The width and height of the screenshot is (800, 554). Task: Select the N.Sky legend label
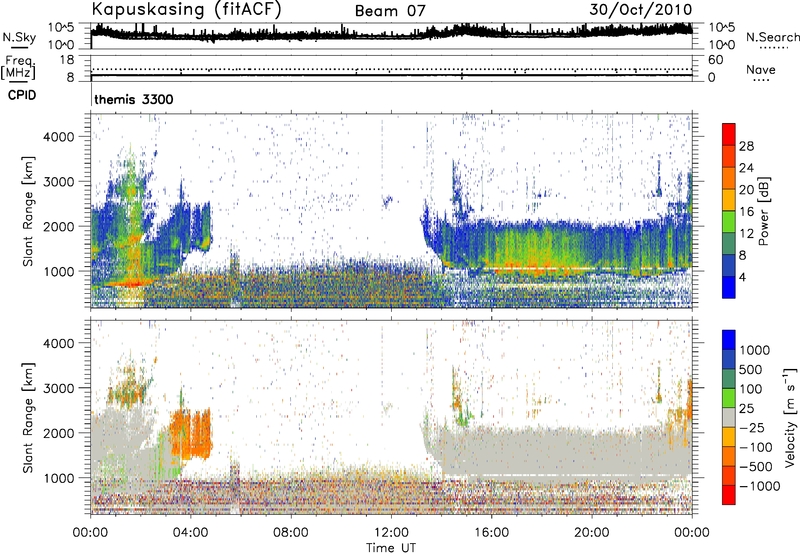click(x=19, y=37)
